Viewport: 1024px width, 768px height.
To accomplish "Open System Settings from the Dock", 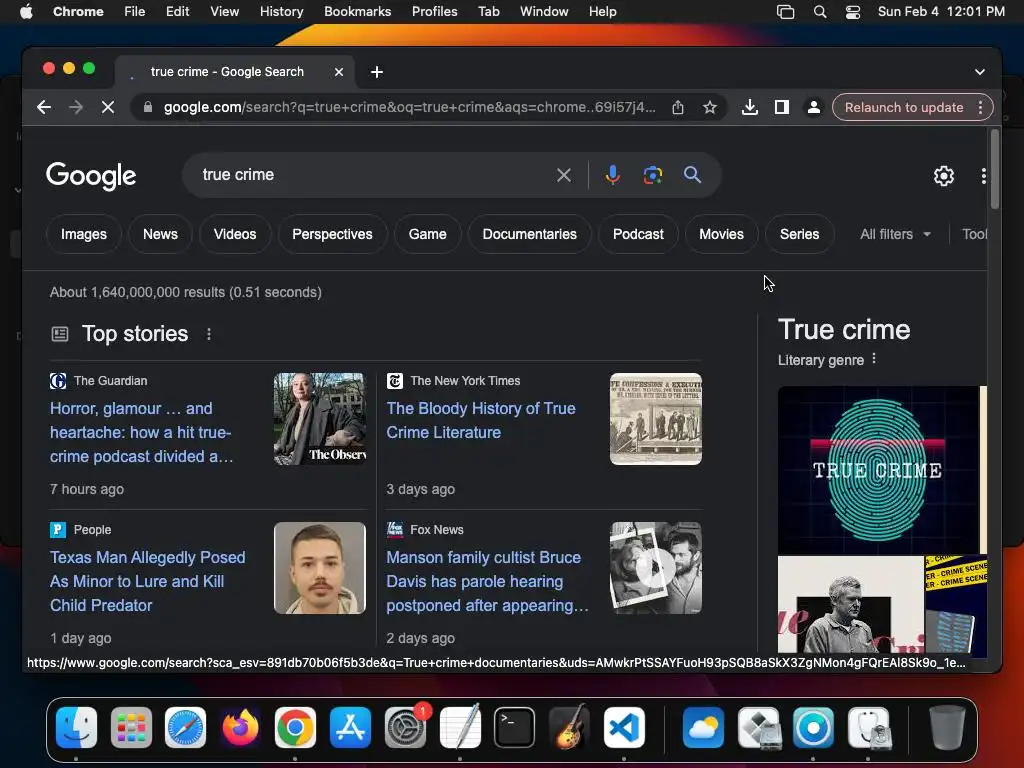I will (x=405, y=727).
